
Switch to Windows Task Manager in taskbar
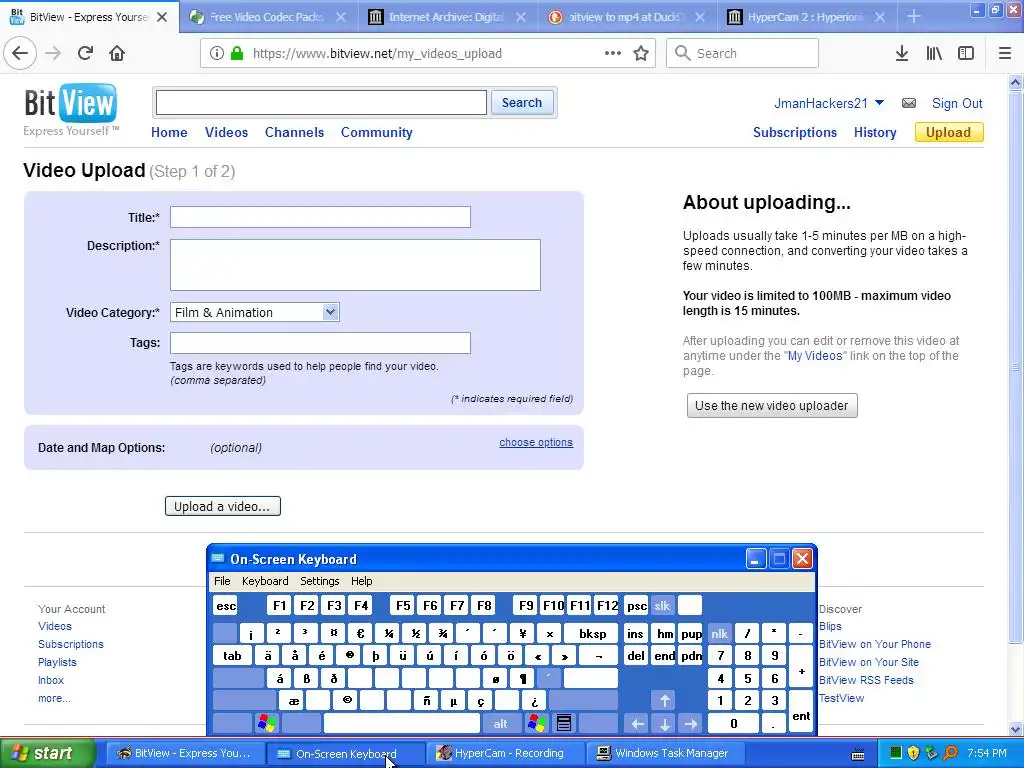[x=663, y=753]
